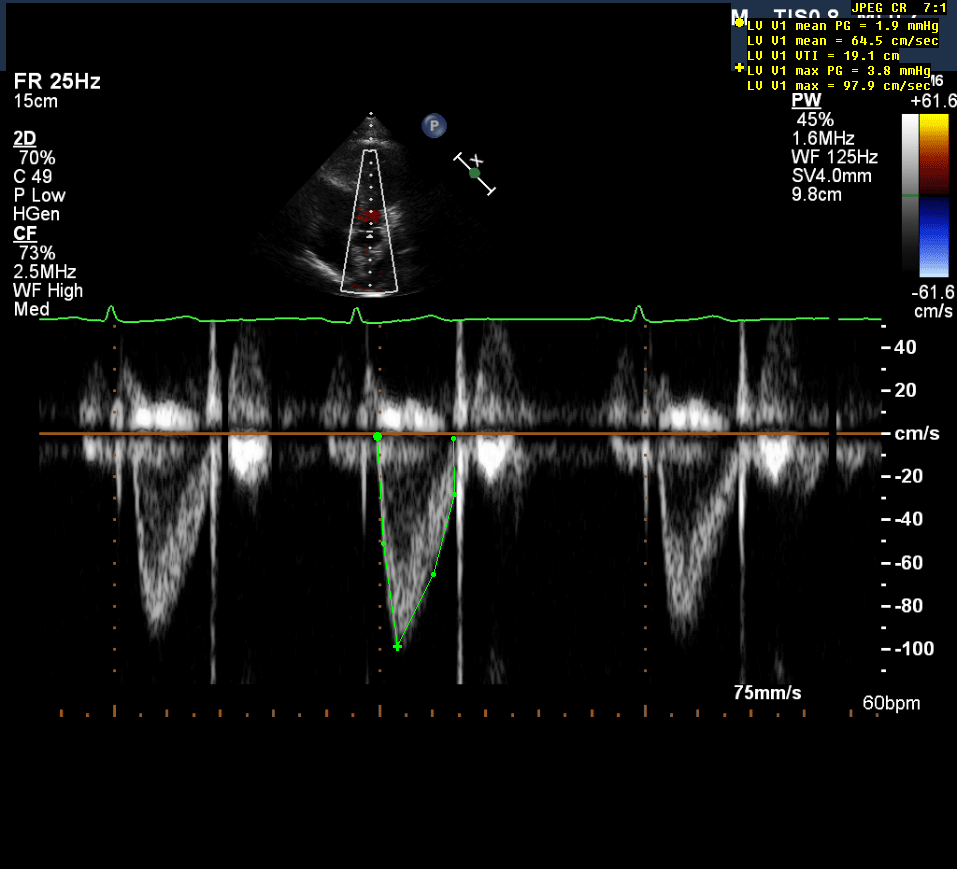Click the large green trace start dot on baseline
The image size is (957, 869).
[377, 437]
